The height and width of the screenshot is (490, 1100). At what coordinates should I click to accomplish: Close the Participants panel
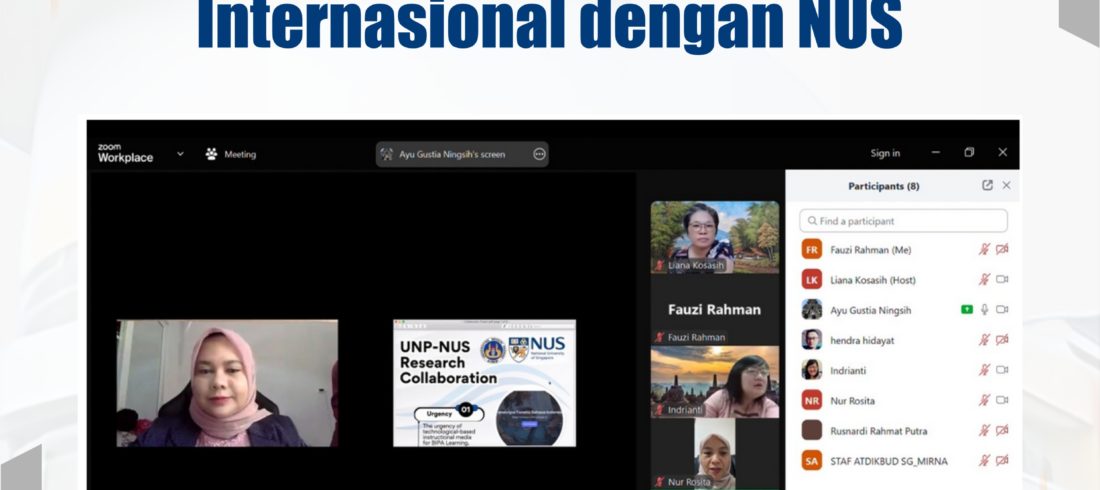pyautogui.click(x=1007, y=185)
